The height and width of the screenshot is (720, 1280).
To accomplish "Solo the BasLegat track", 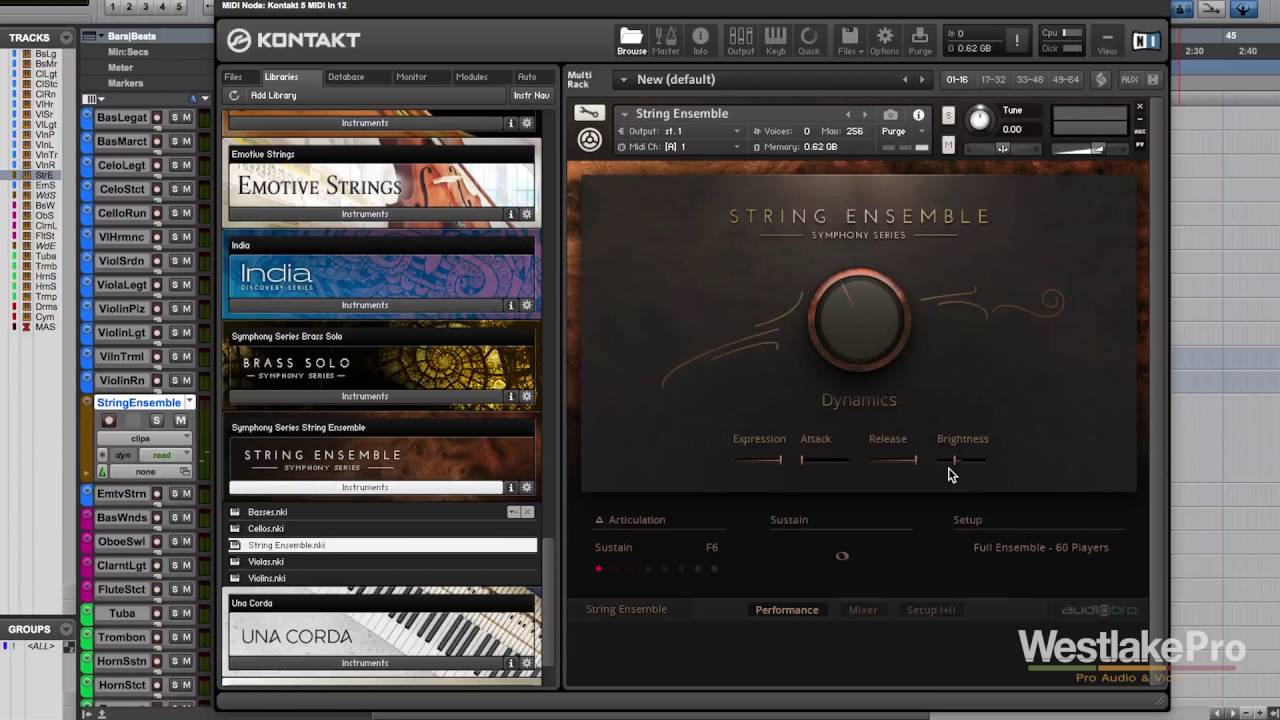I will point(175,117).
